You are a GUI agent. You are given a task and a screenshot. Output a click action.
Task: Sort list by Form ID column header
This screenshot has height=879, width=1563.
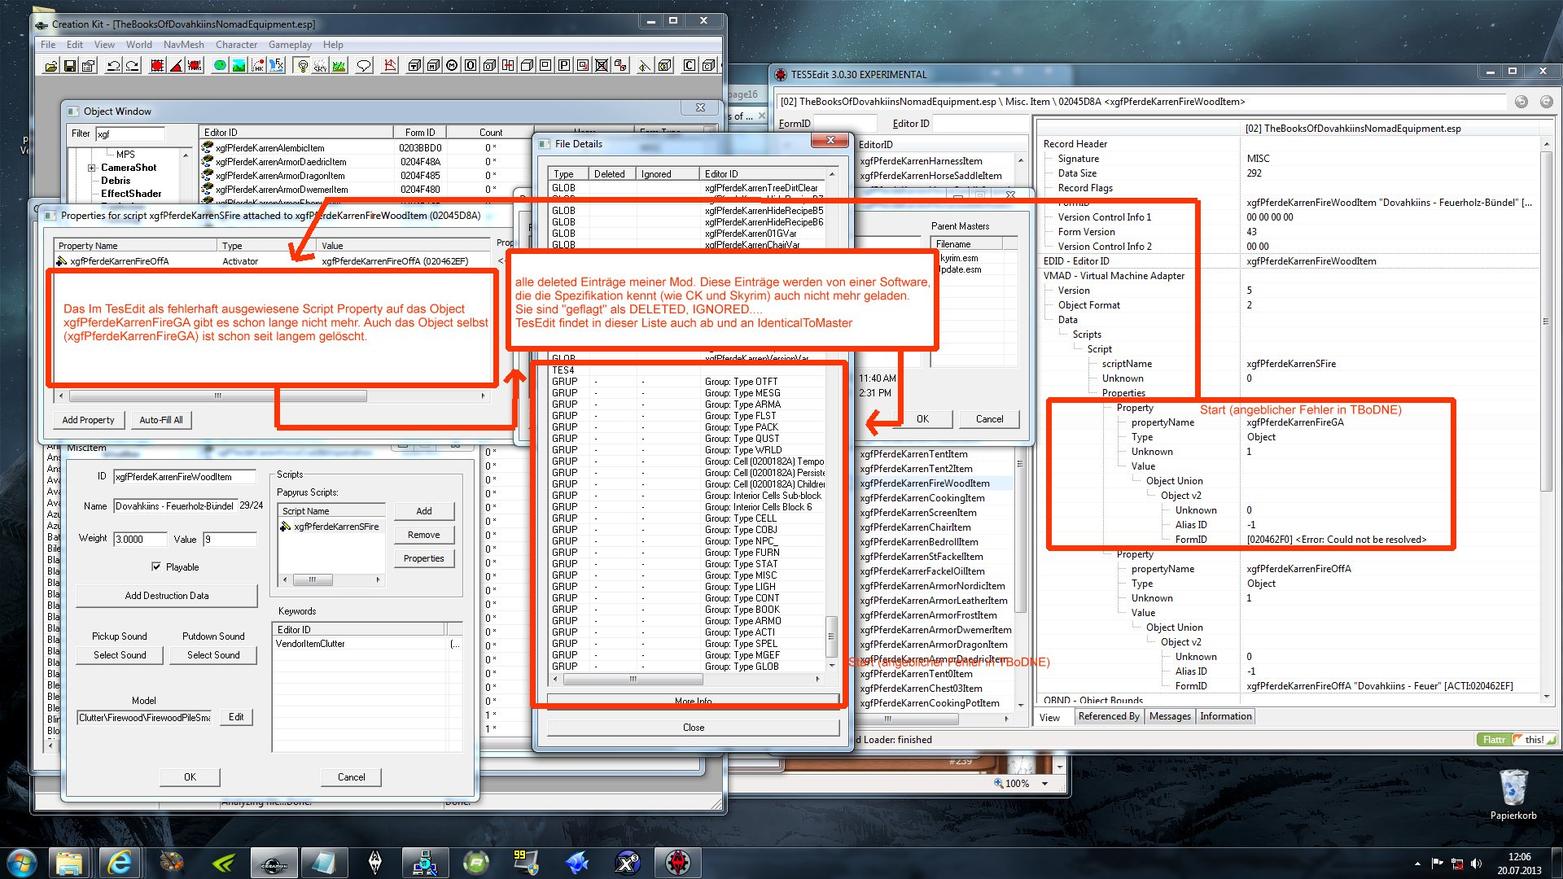pyautogui.click(x=420, y=132)
